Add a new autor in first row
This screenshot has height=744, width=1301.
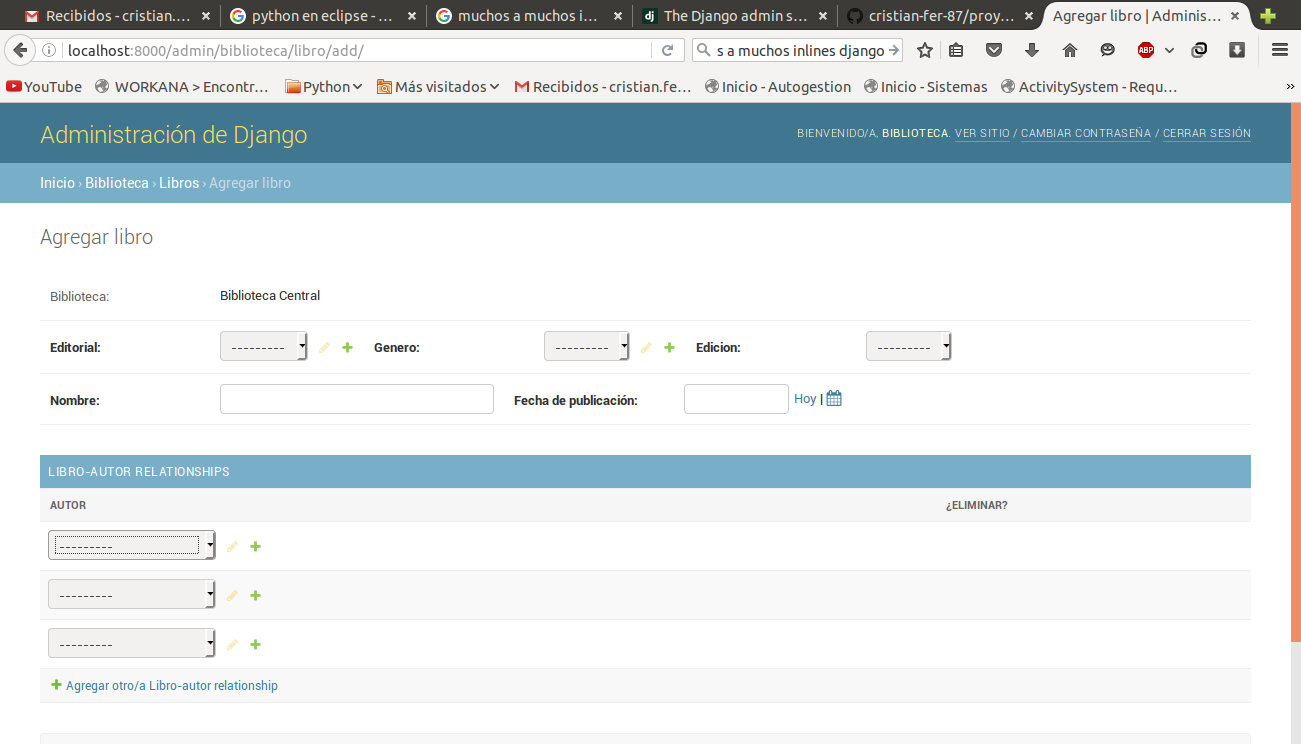(255, 546)
